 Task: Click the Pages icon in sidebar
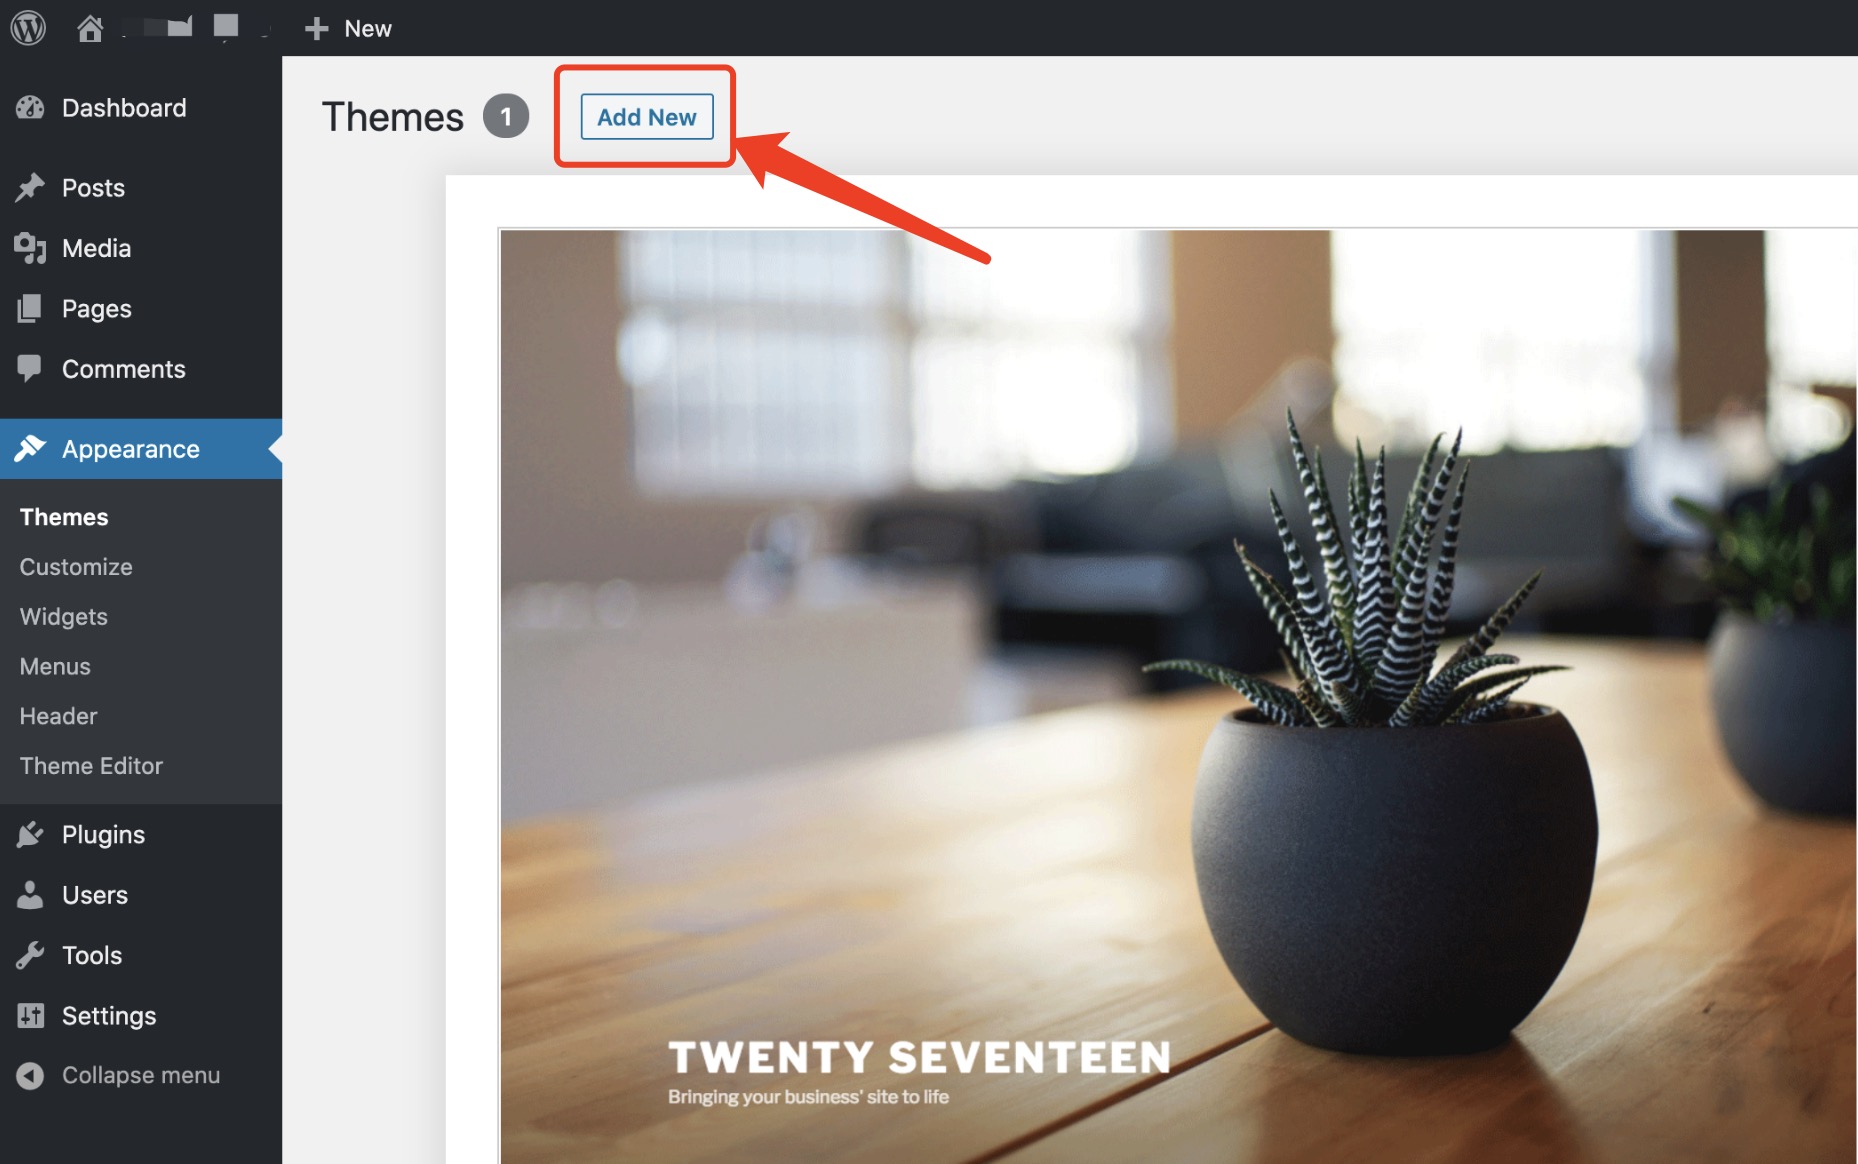pos(30,308)
